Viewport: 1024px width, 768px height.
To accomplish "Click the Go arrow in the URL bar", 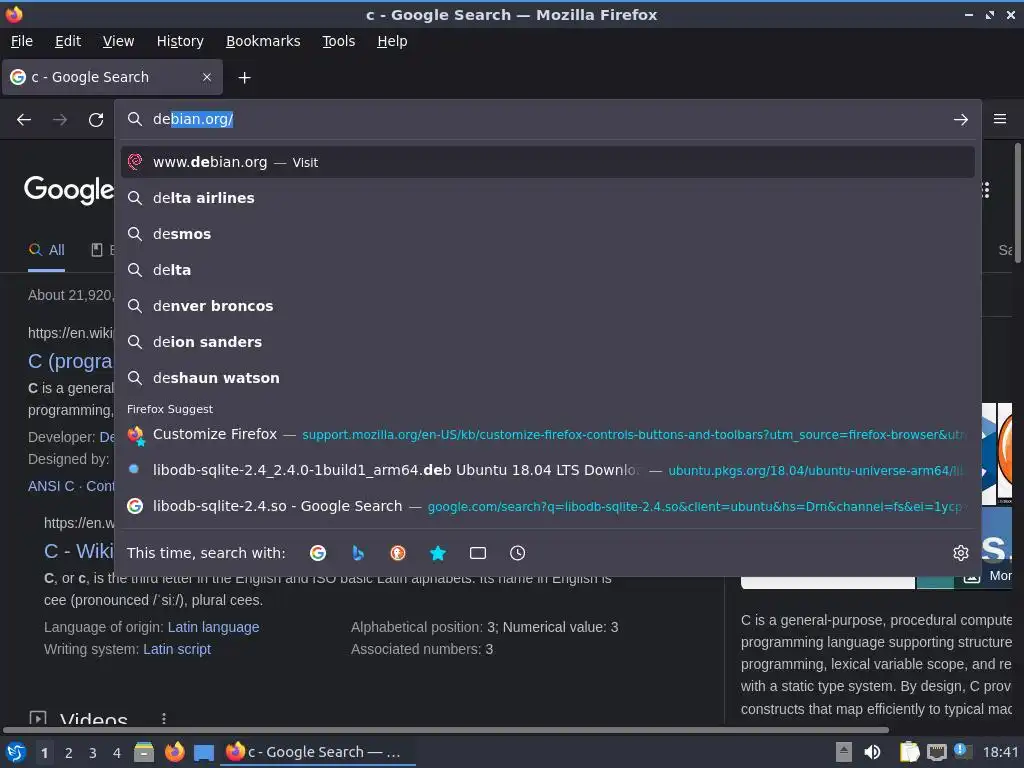I will click(960, 120).
